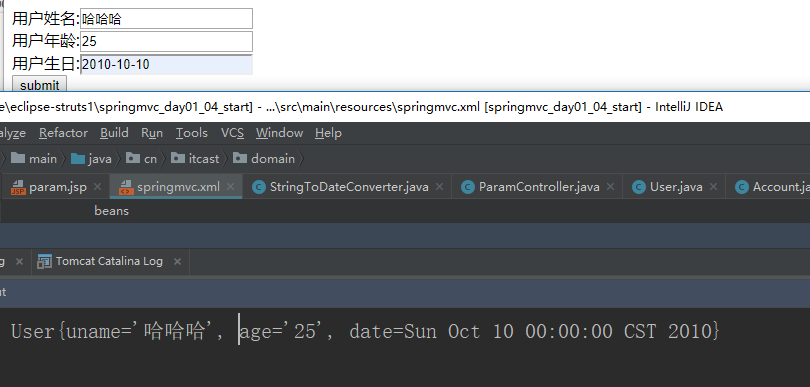This screenshot has height=387, width=810.
Task: Open the Refactor menu
Action: pyautogui.click(x=63, y=133)
